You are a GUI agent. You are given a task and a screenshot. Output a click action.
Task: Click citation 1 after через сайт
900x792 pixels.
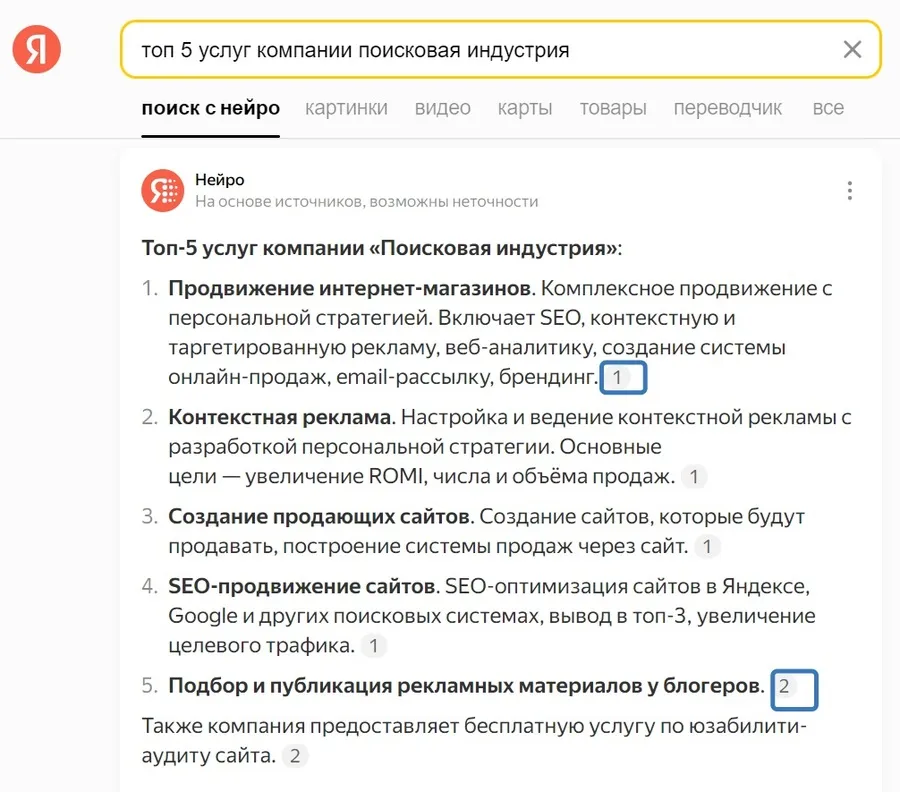coord(707,547)
